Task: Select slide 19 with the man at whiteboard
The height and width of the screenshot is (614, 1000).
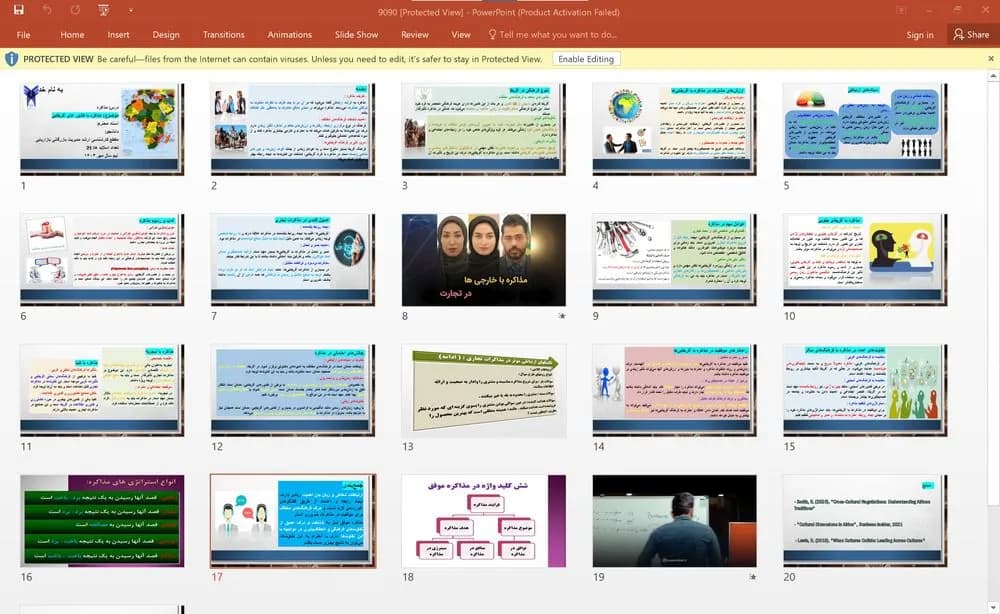Action: pos(674,521)
